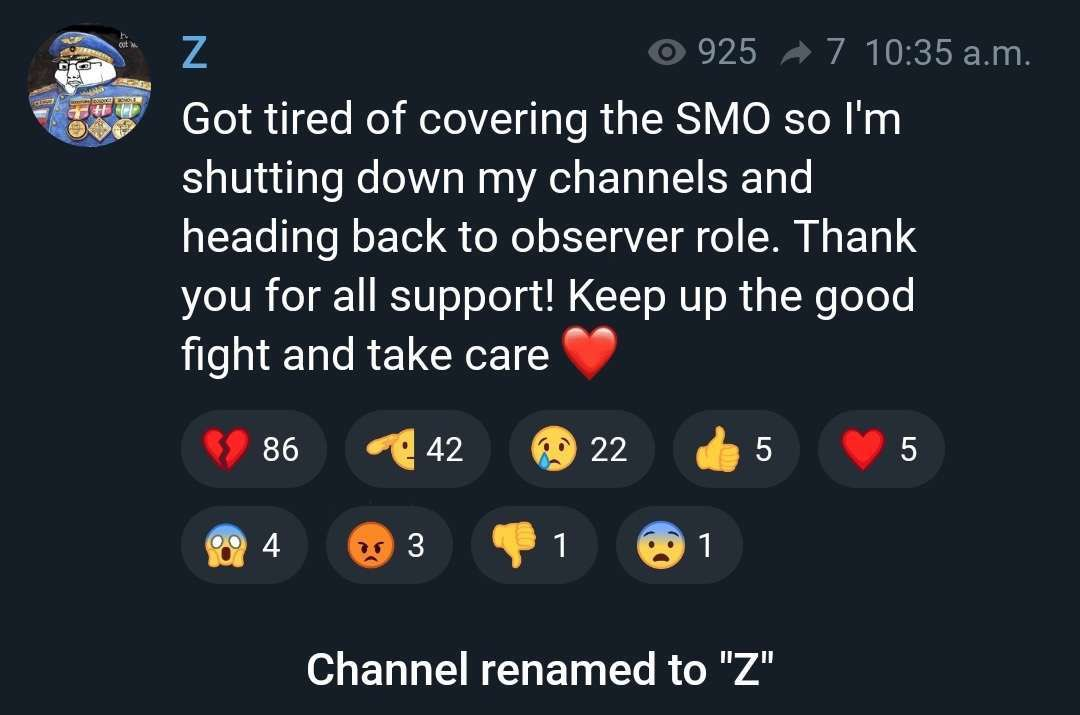The height and width of the screenshot is (715, 1080).
Task: Toggle the red heart reaction with 5
Action: coord(881,449)
